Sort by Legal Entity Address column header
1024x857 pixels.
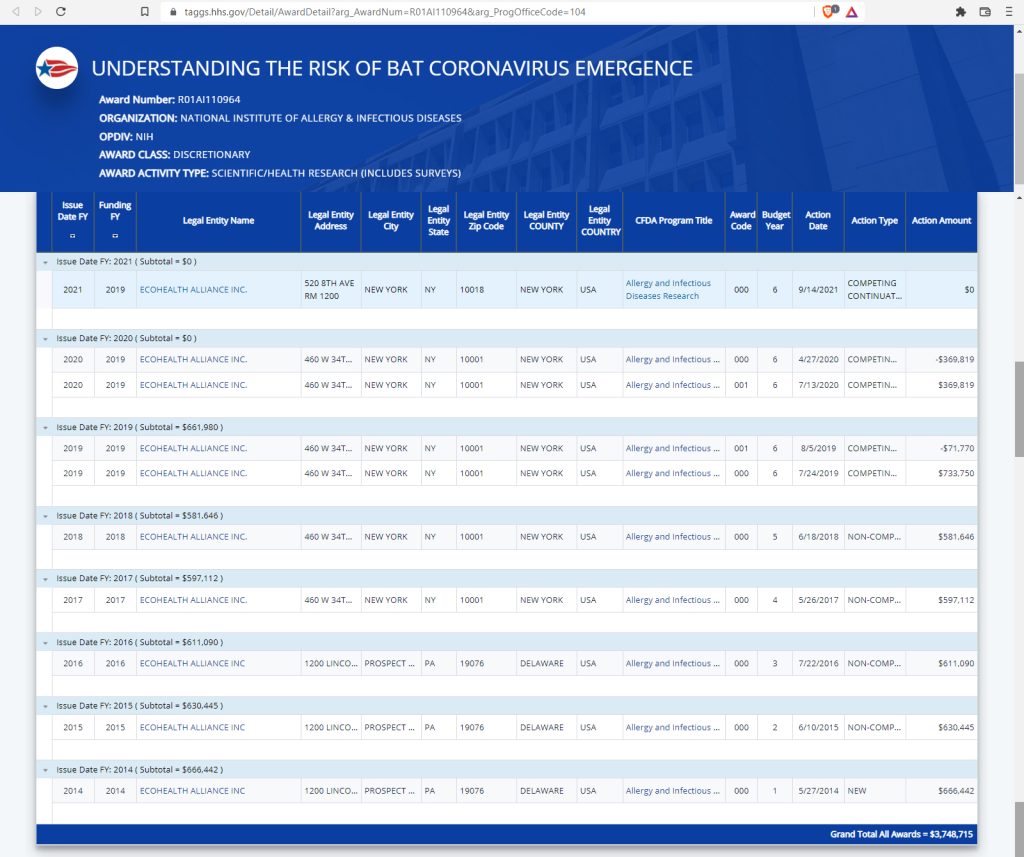pyautogui.click(x=330, y=221)
